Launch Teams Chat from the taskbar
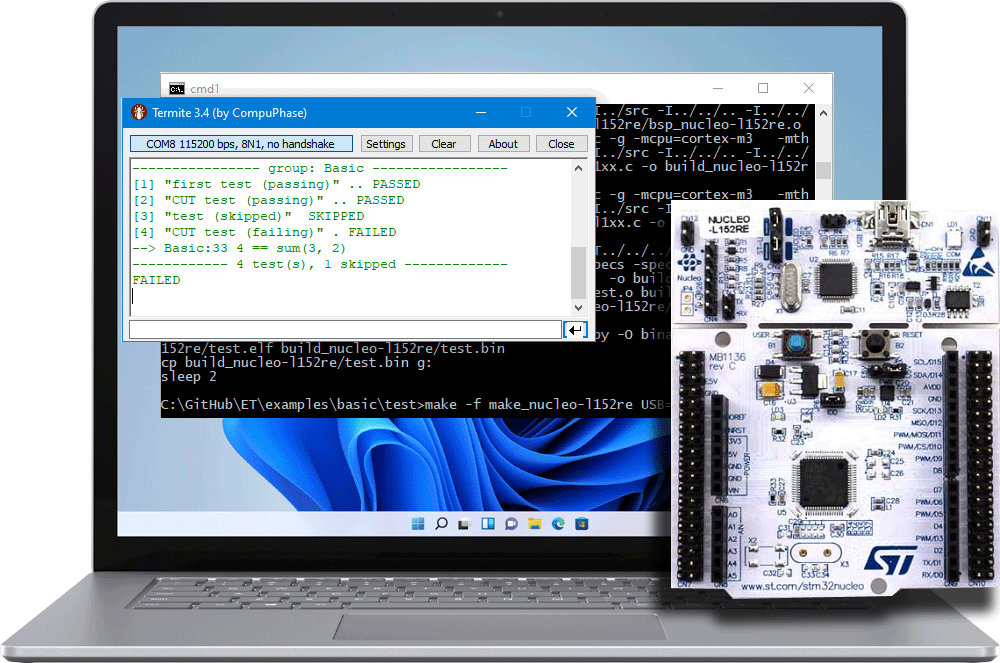The height and width of the screenshot is (663, 1000). [511, 523]
